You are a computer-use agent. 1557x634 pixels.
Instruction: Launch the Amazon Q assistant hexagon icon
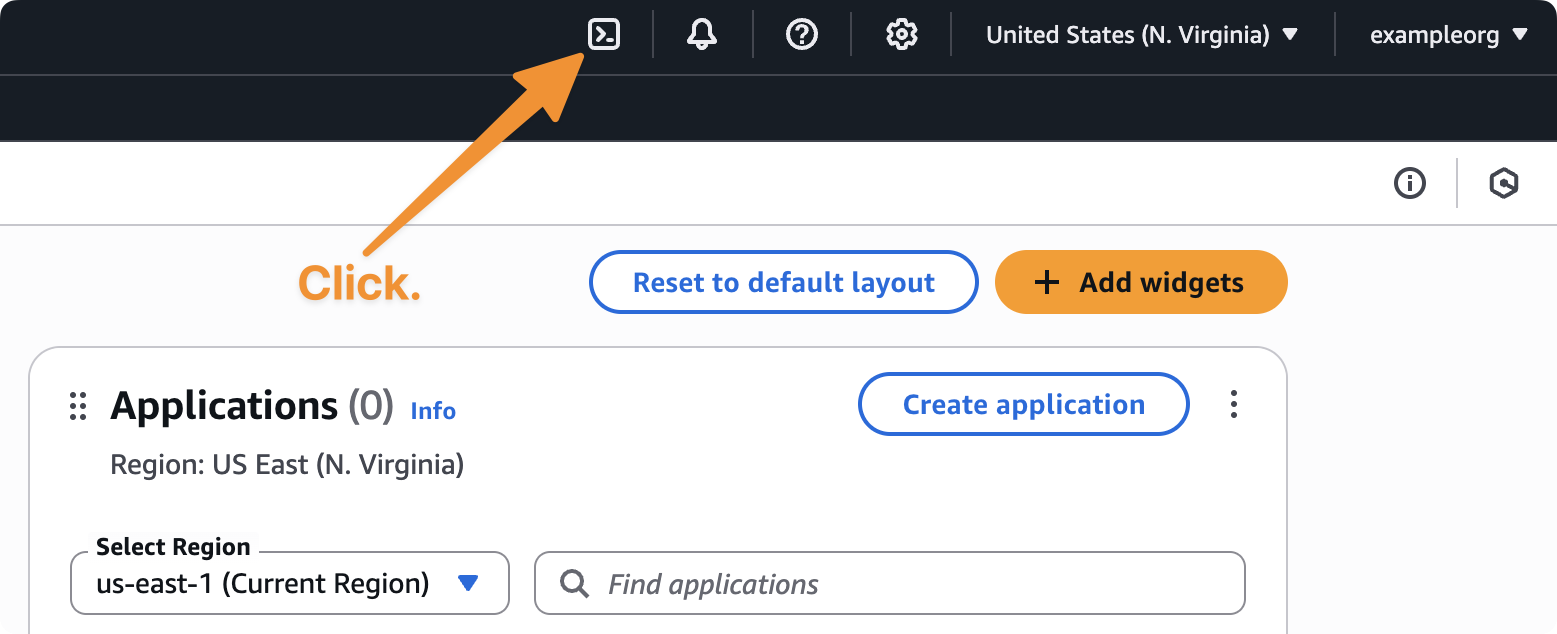[1504, 183]
